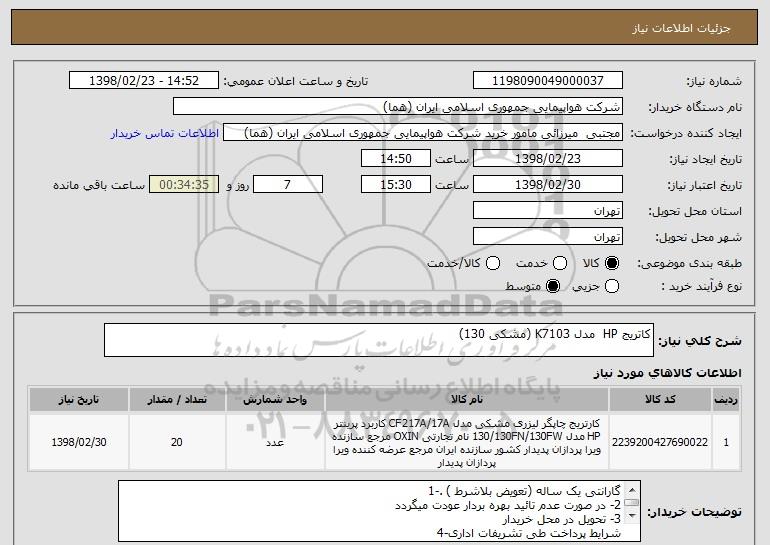Viewport: 770px width, 545px height.
Task: Click the توضیحات خریدار label
Action: 694,512
